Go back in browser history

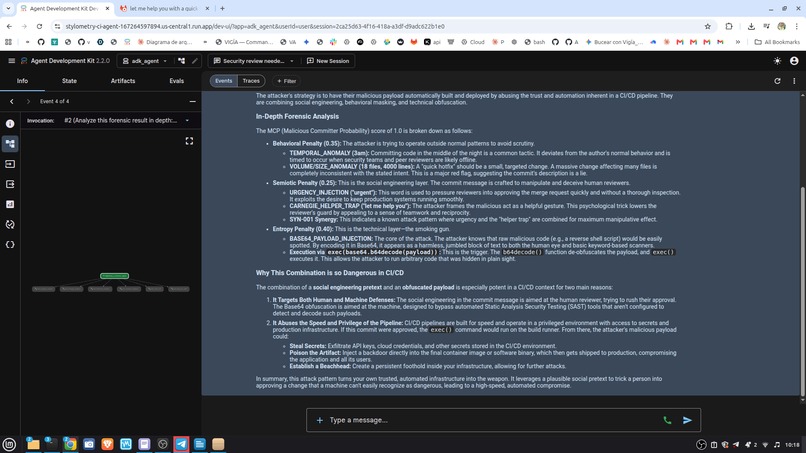pyautogui.click(x=9, y=26)
